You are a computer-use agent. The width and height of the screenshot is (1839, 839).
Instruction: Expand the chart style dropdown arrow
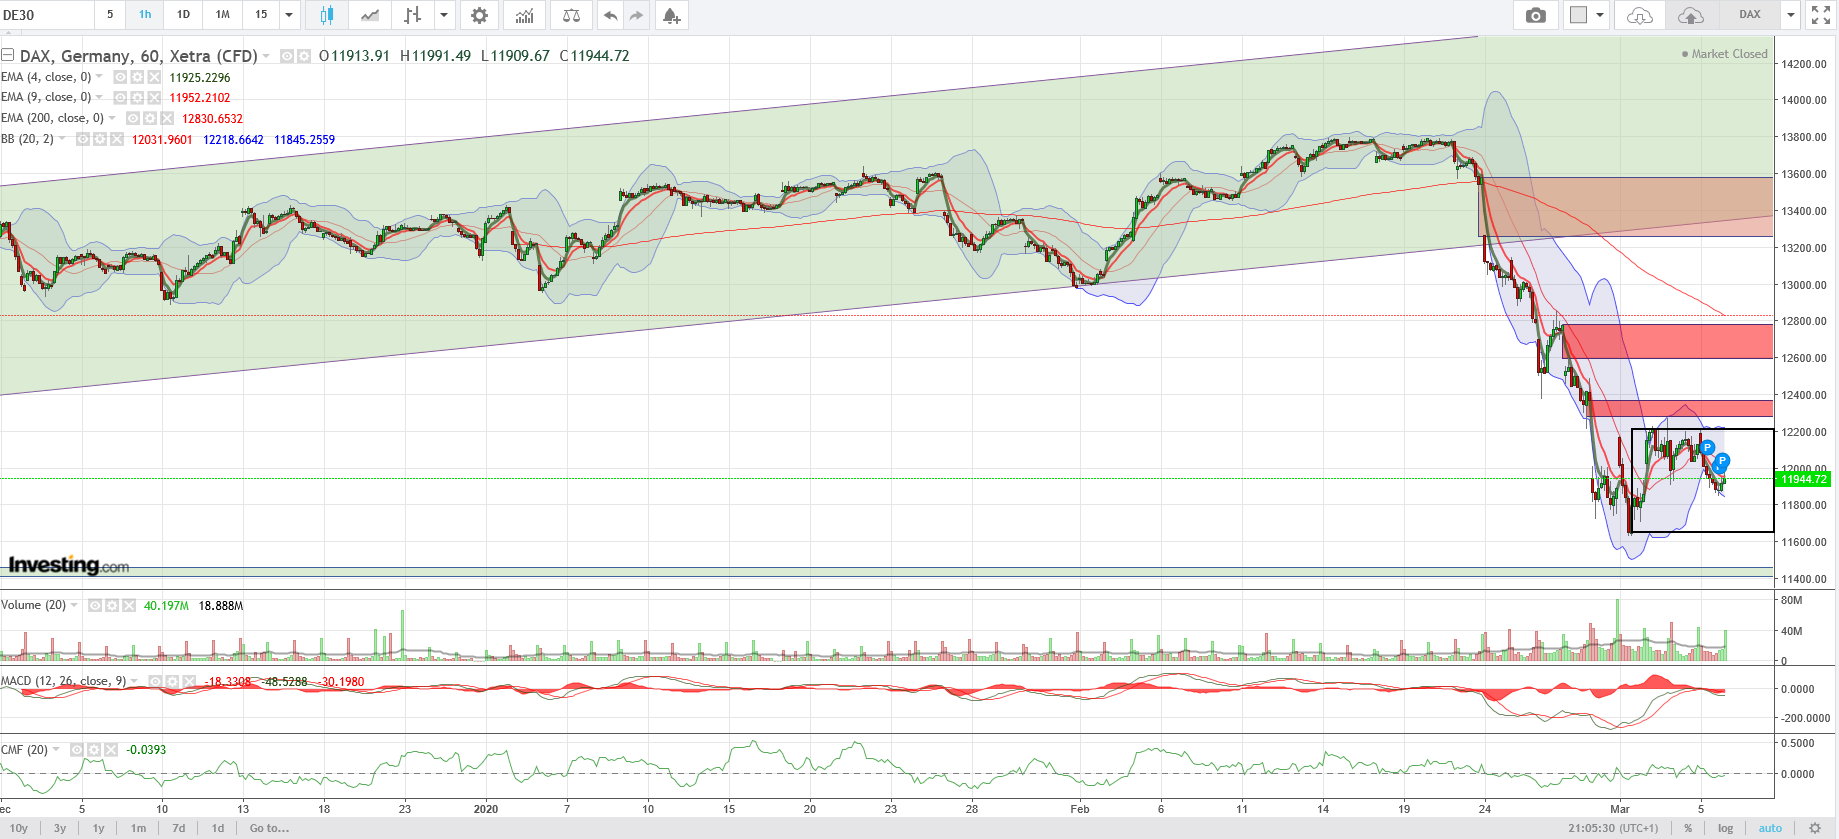(444, 15)
